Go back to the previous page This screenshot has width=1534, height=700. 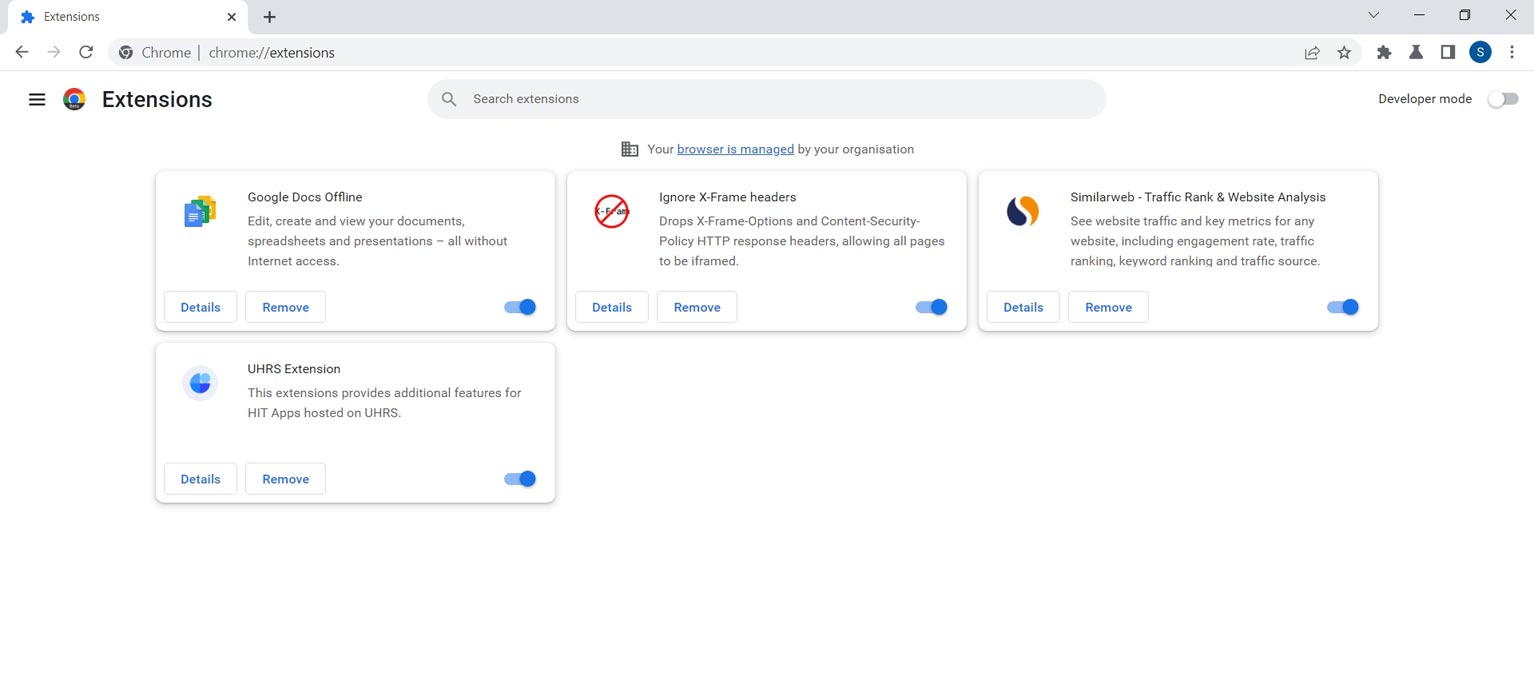22,52
